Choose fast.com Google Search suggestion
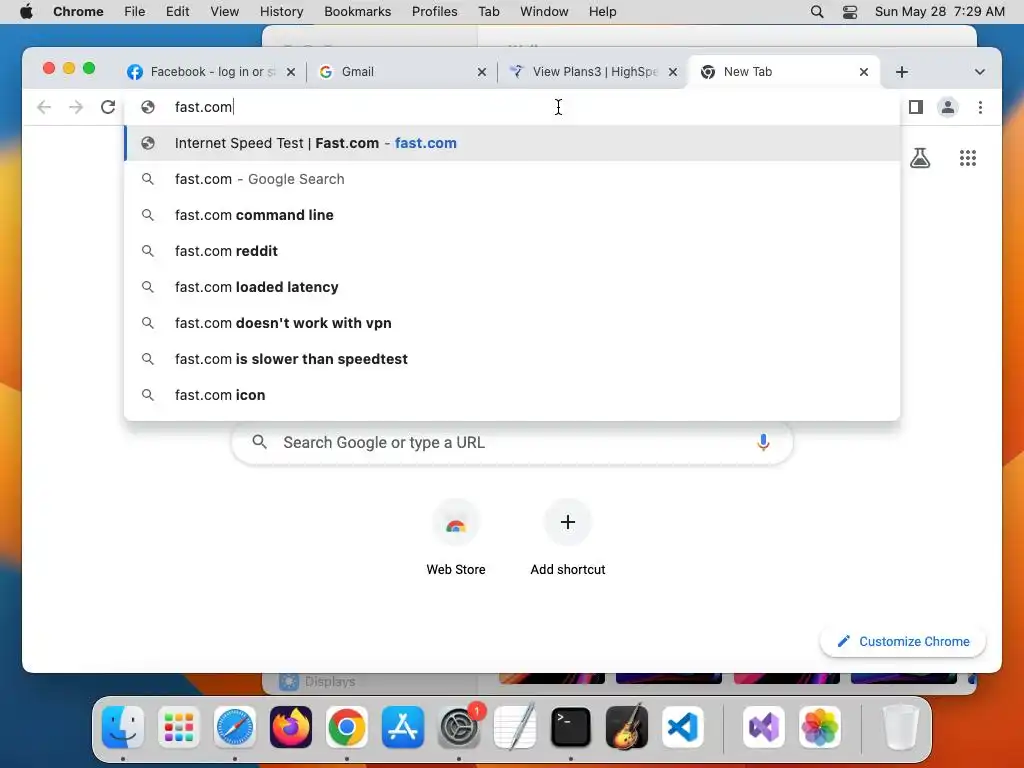Viewport: 1024px width, 768px height. (512, 179)
